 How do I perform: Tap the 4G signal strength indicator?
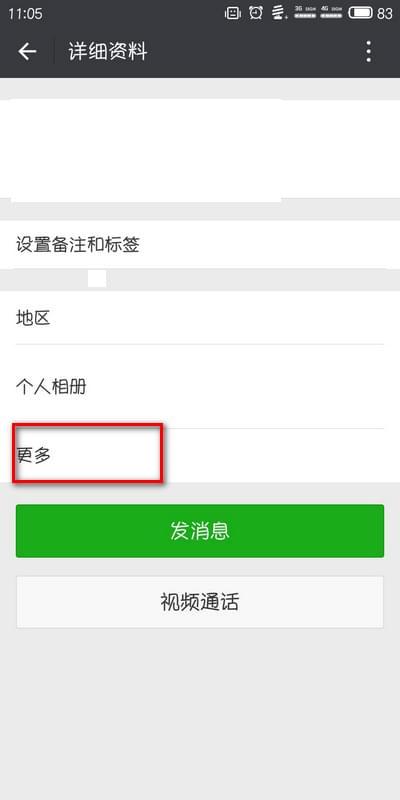click(x=331, y=13)
